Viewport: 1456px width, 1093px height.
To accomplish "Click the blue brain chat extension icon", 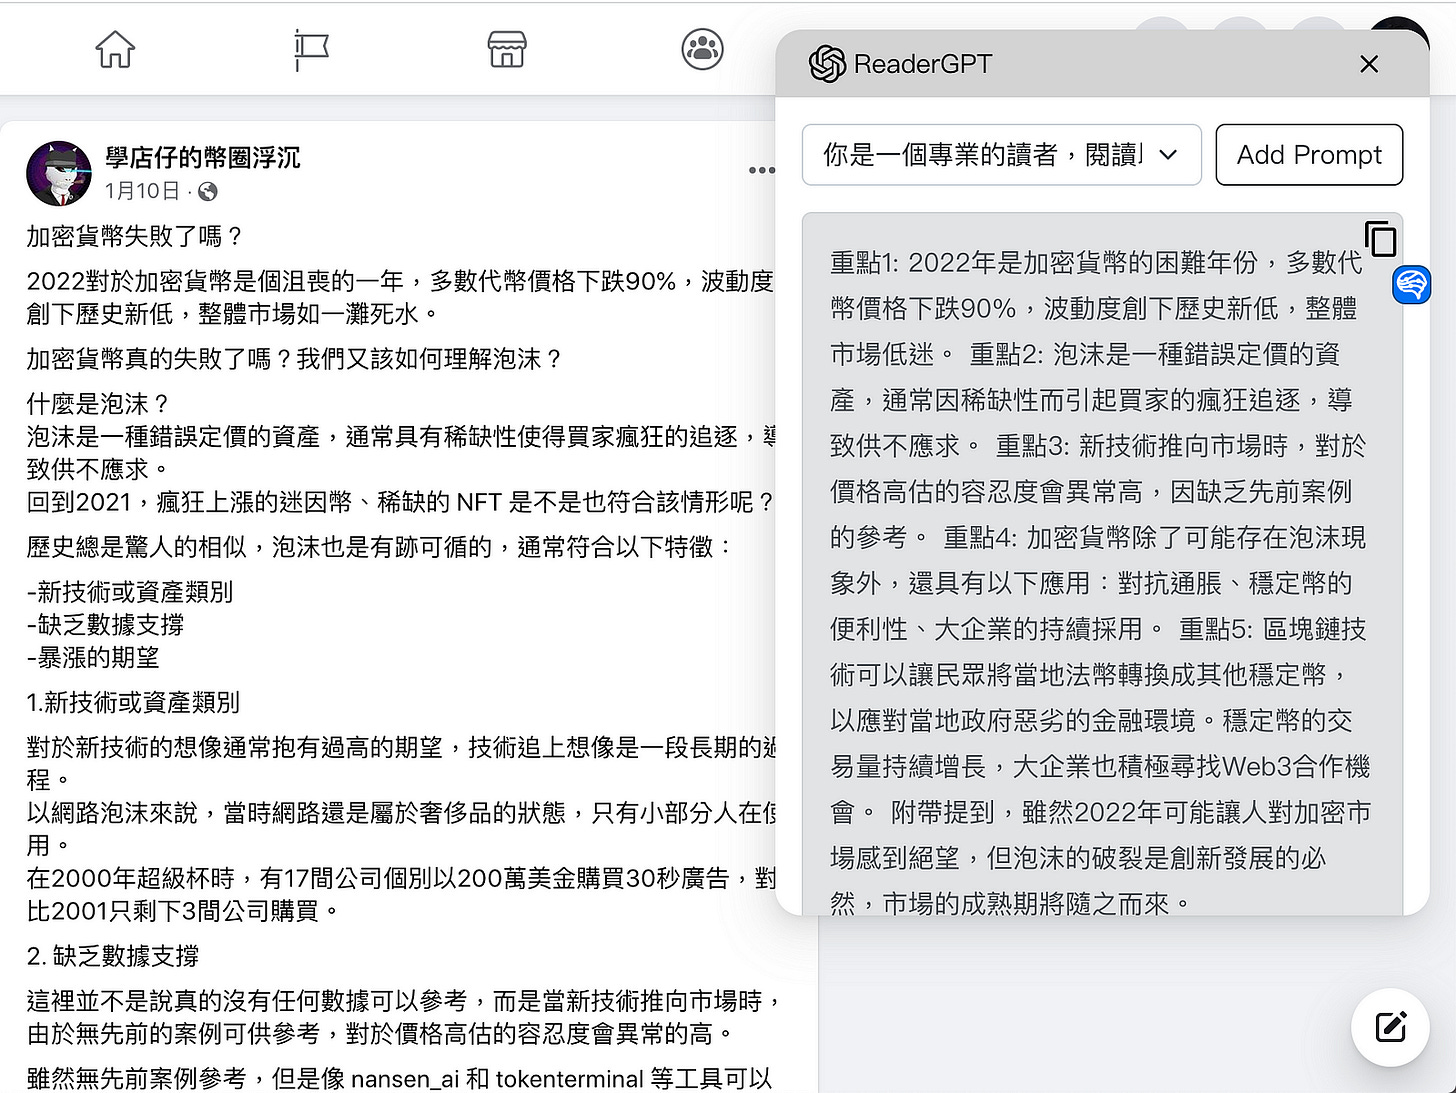I will point(1411,285).
